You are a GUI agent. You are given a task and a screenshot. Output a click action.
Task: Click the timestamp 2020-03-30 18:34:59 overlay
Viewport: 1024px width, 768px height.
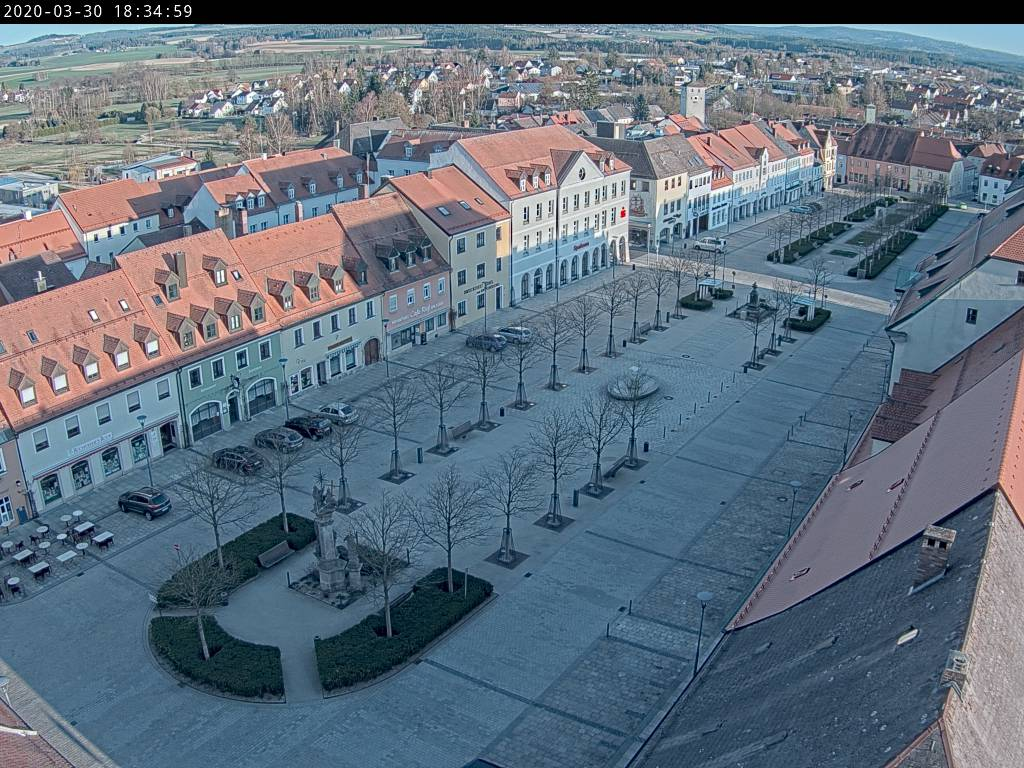click(97, 11)
